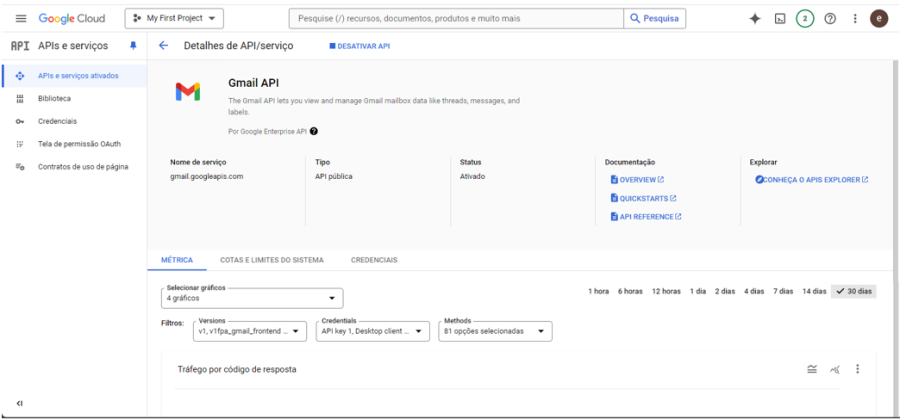Open chart options three-dot menu
900x420 pixels.
coord(857,369)
